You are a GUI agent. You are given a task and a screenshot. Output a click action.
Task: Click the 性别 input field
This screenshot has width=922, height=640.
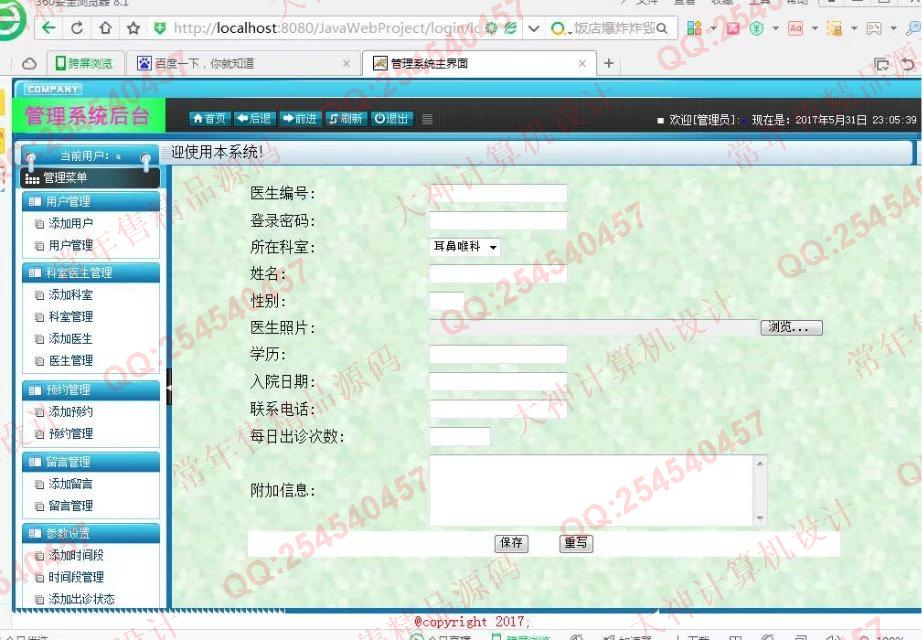point(447,301)
